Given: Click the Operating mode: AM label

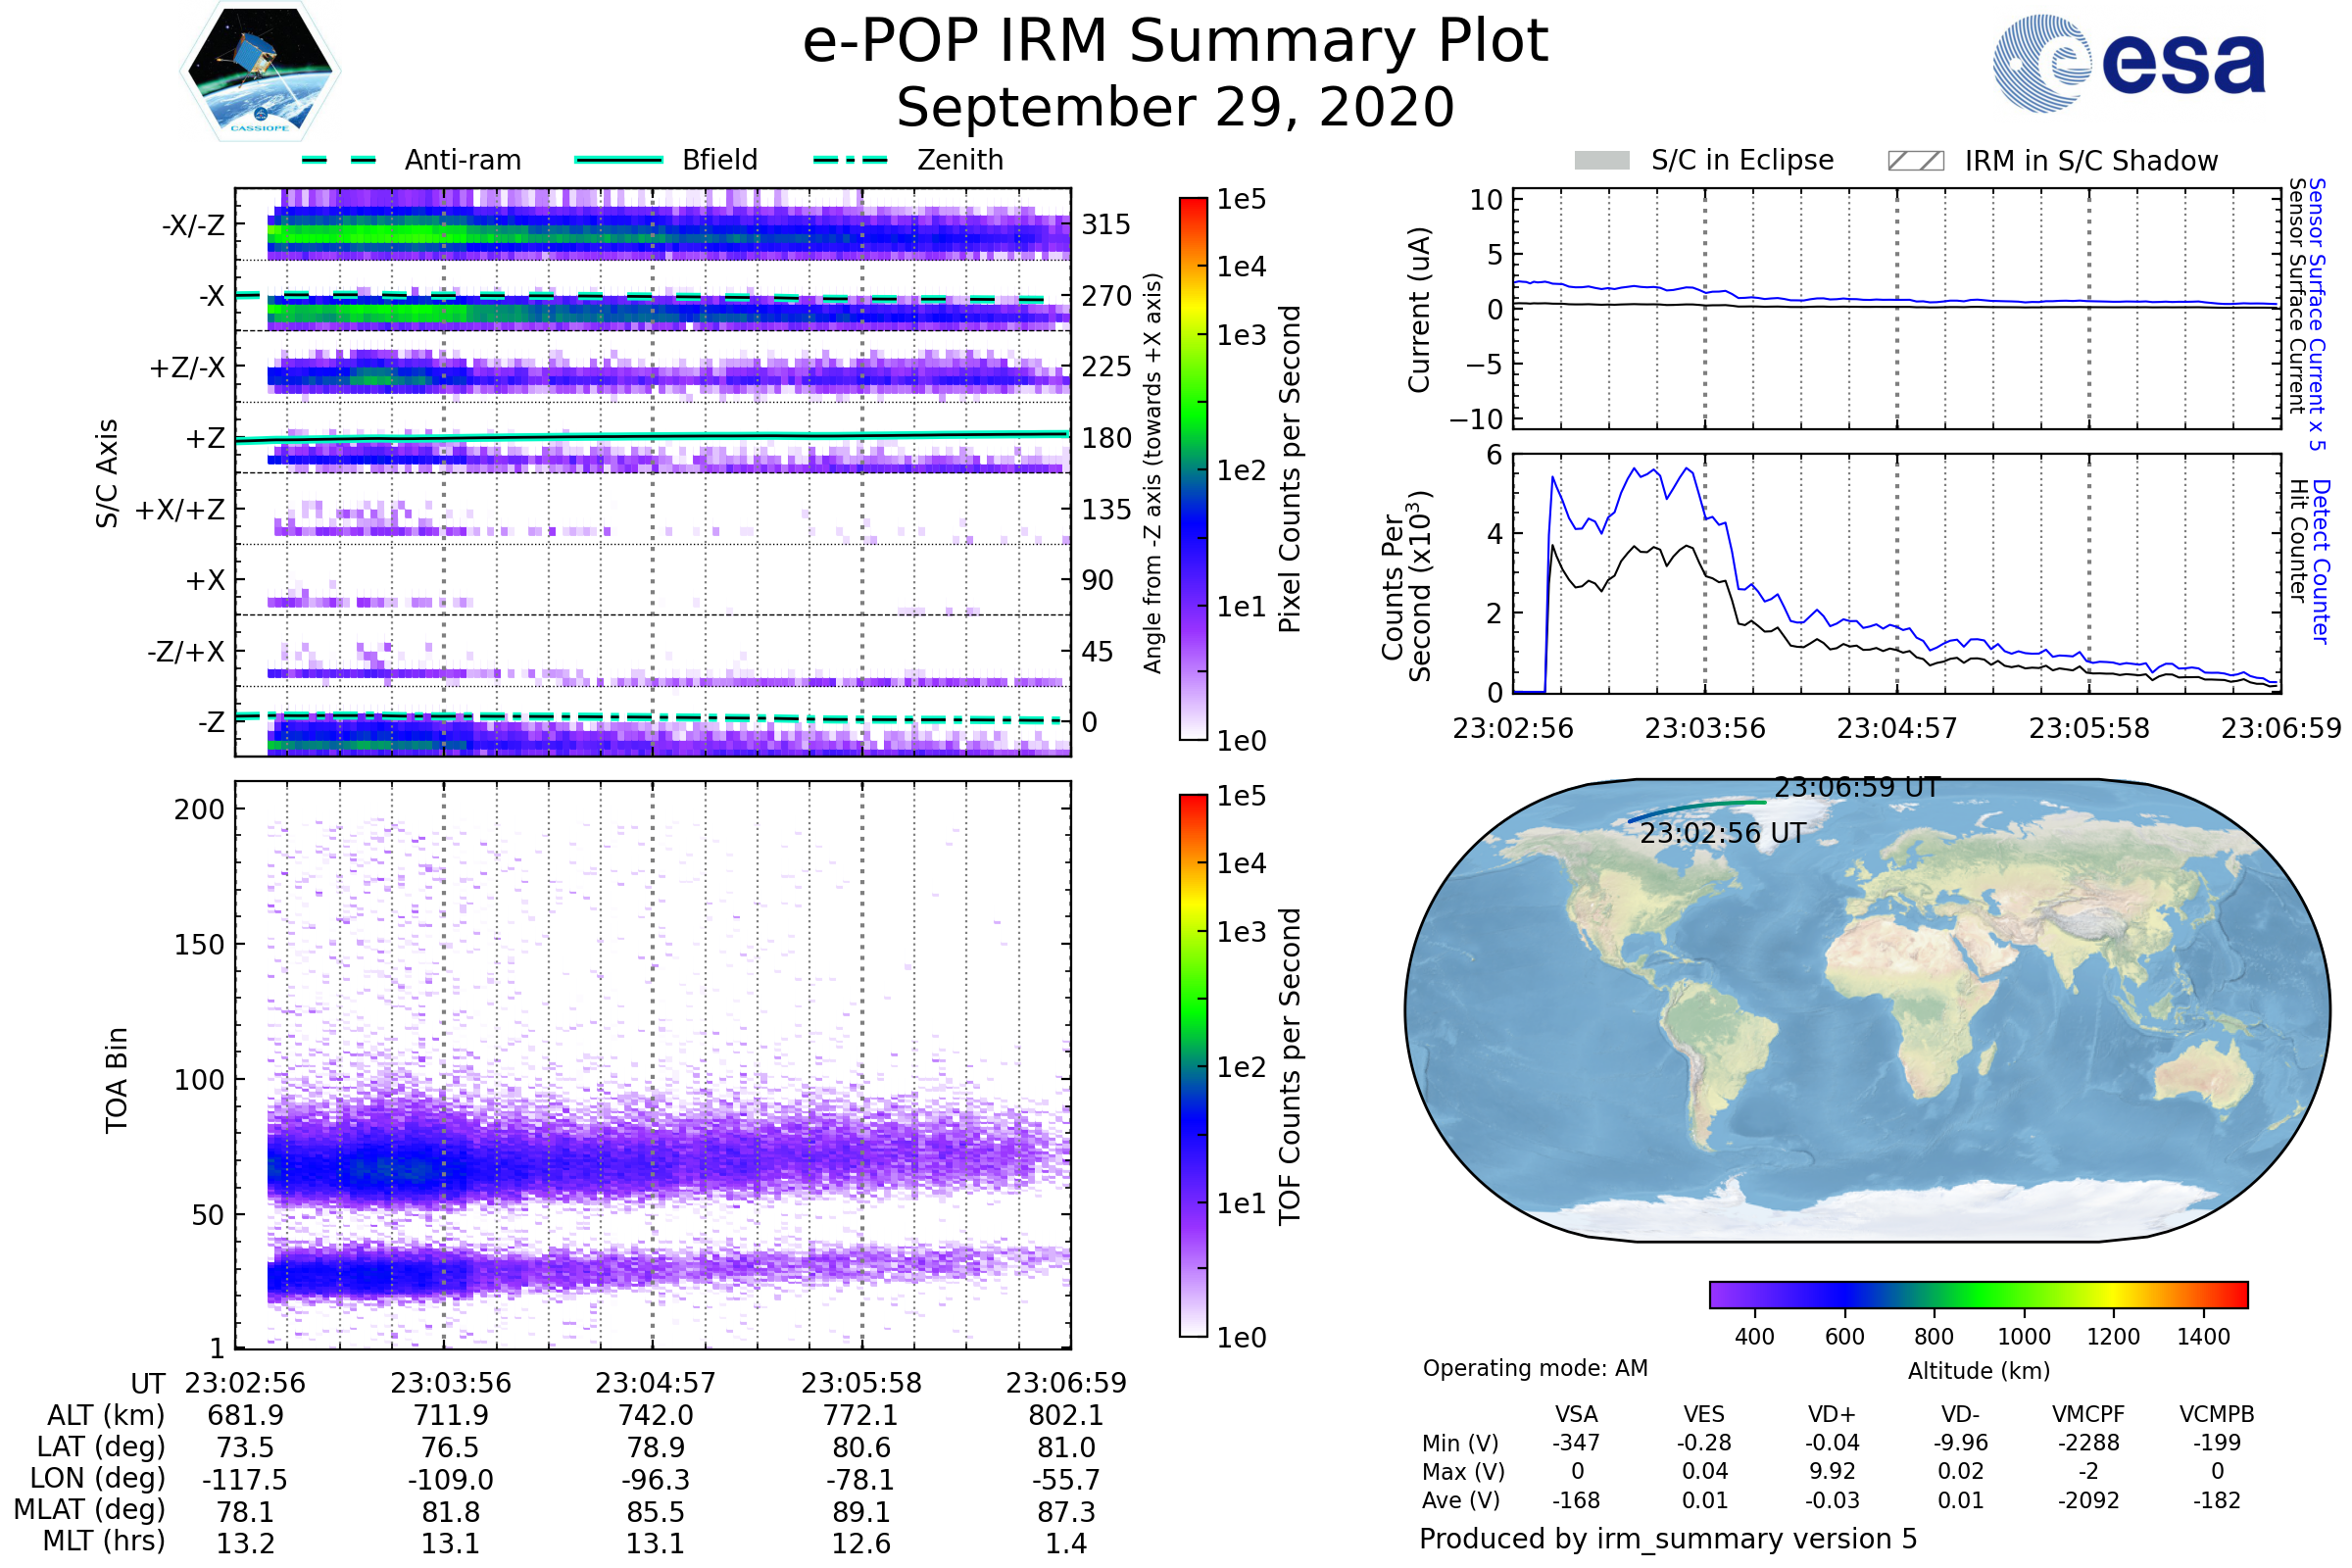Looking at the screenshot, I should (x=1535, y=1368).
